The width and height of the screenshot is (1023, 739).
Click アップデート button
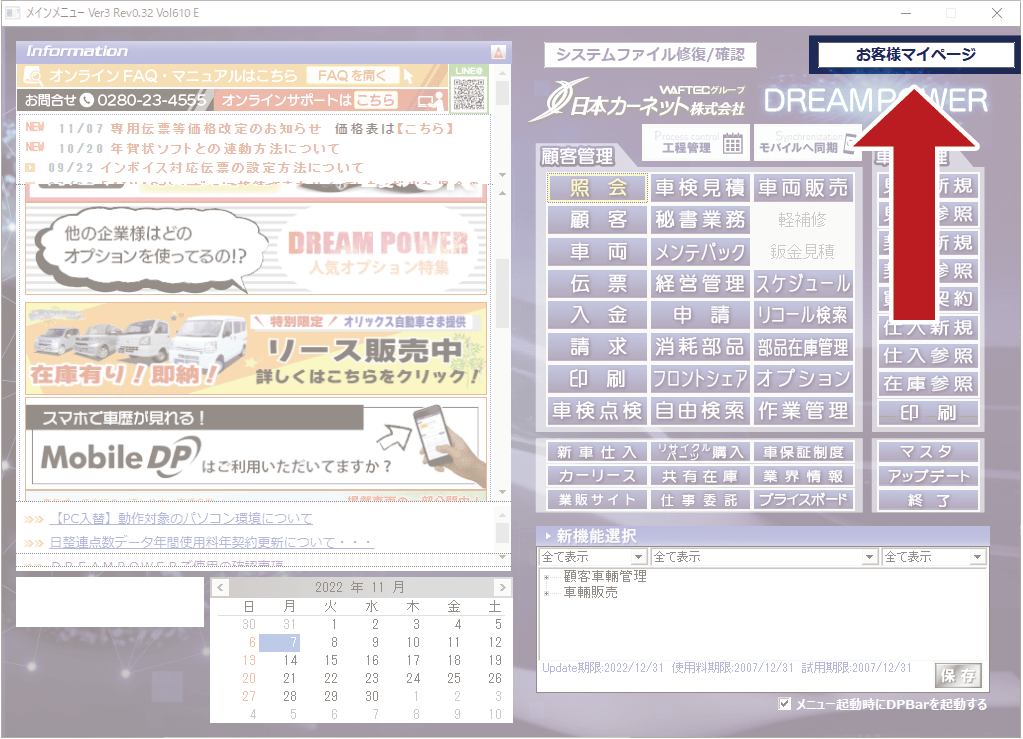(x=928, y=476)
